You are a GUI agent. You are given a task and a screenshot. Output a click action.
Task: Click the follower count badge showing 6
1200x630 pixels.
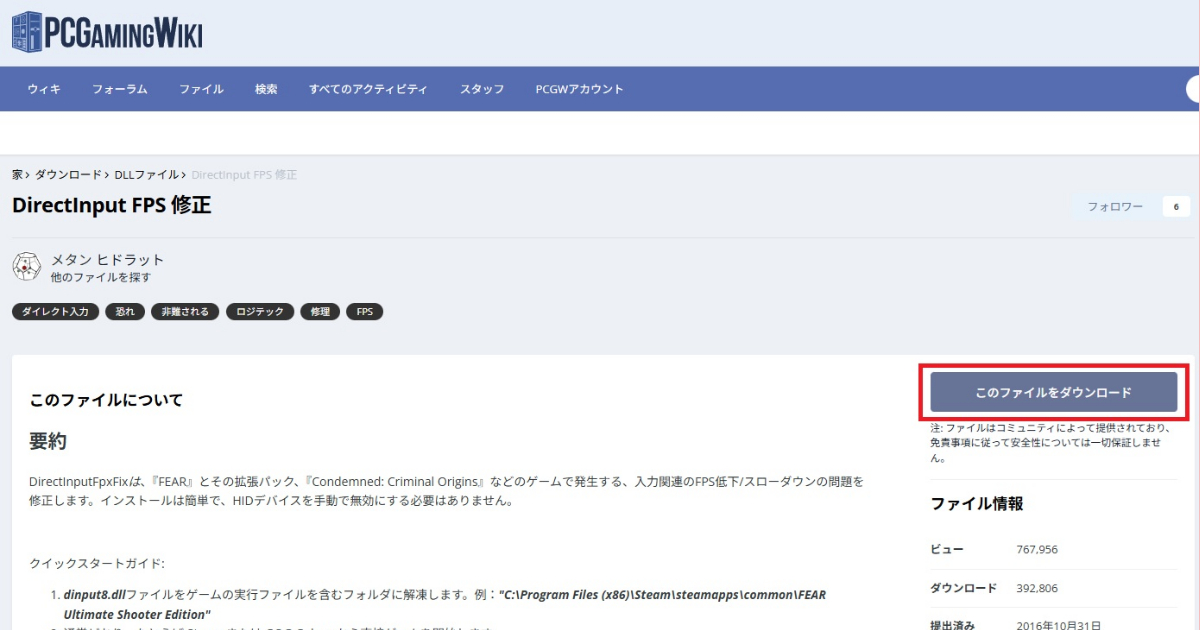coord(1176,206)
